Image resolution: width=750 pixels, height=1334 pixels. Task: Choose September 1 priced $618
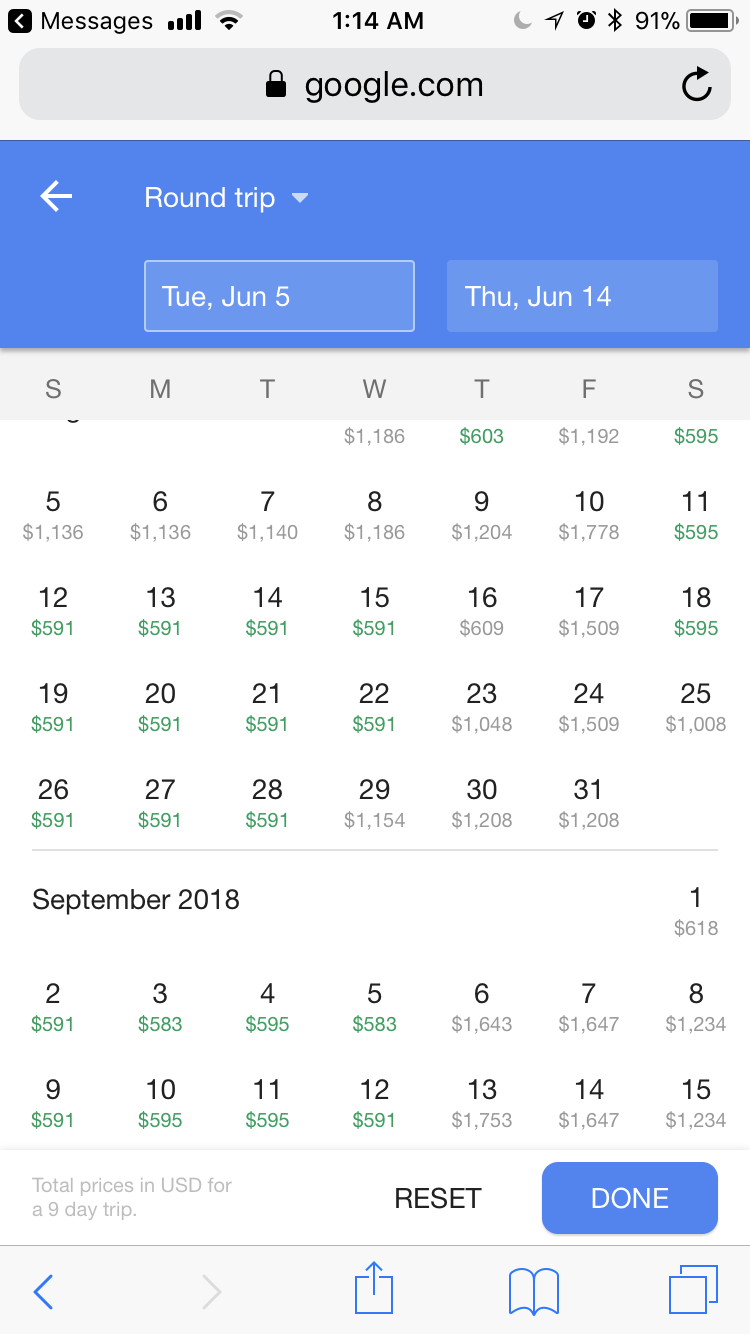[x=696, y=911]
